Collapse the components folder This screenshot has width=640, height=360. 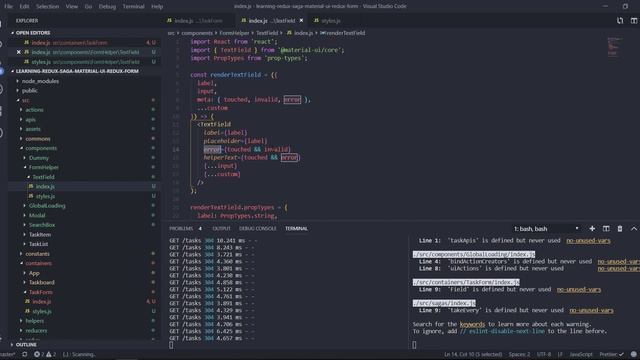click(41, 148)
